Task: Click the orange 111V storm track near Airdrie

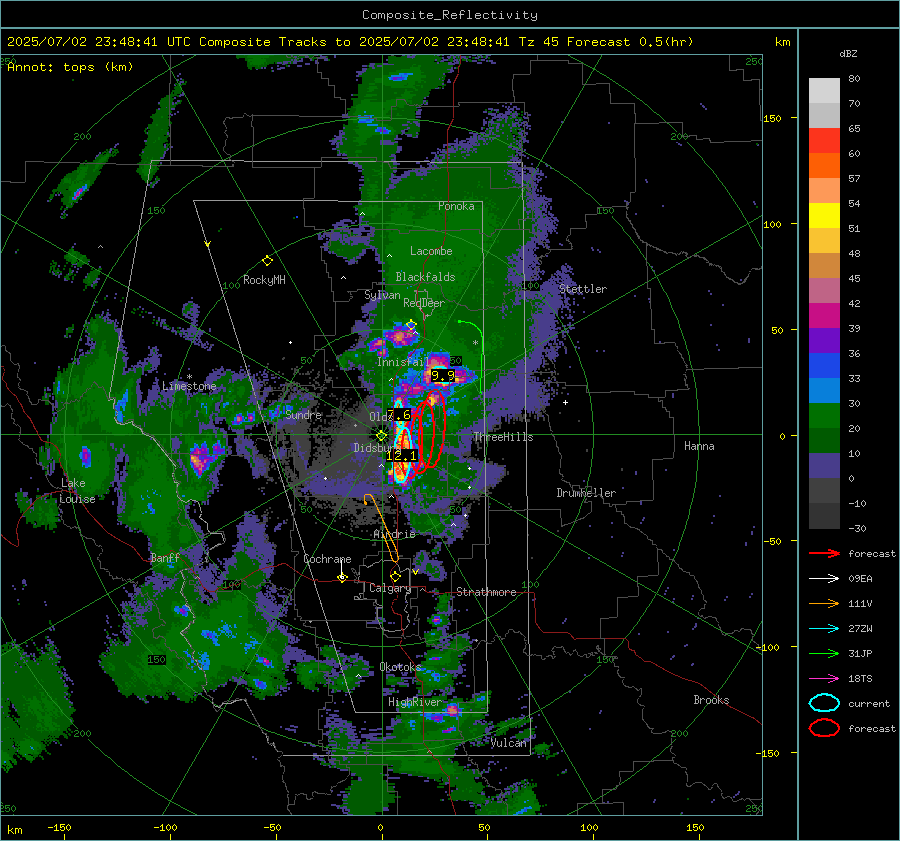Action: [382, 527]
